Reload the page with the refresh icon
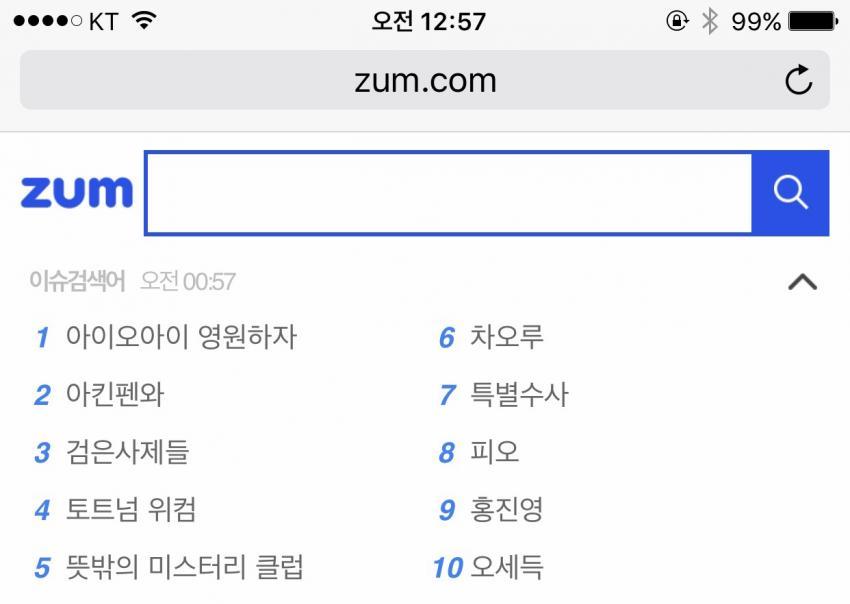Screen dimensions: 850x604 [798, 80]
